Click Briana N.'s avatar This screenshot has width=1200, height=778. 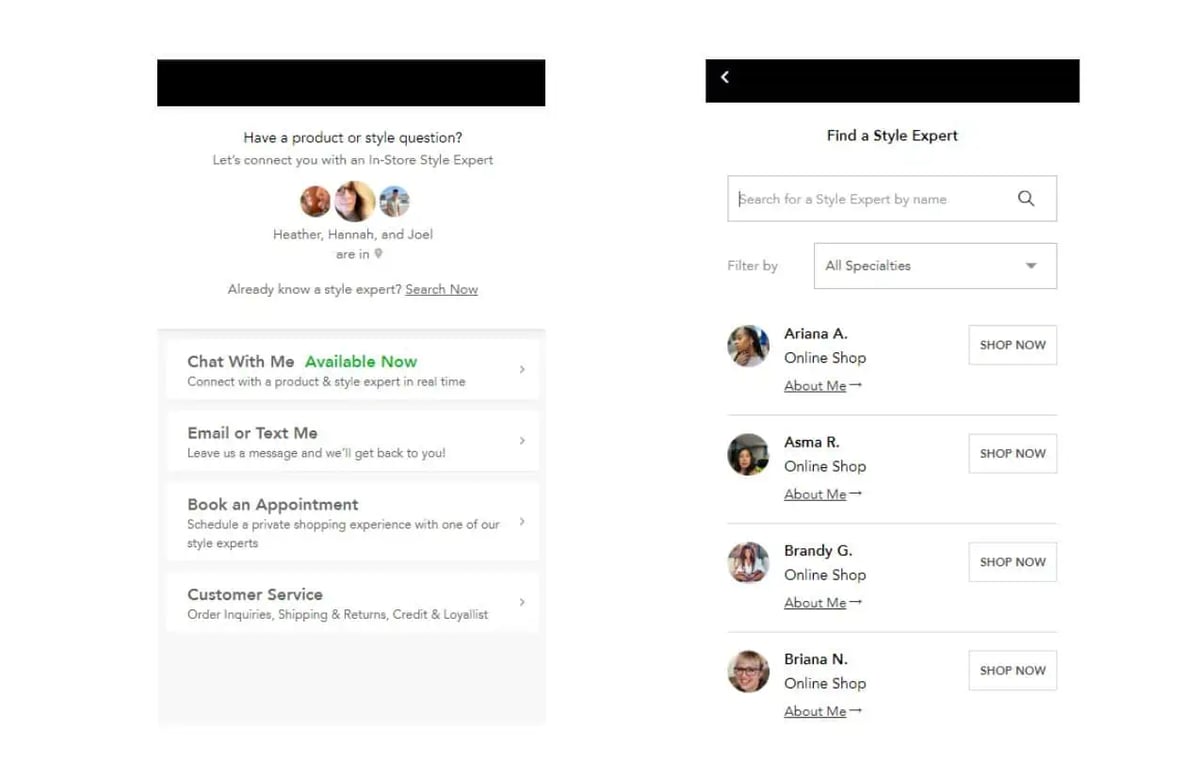(x=748, y=671)
